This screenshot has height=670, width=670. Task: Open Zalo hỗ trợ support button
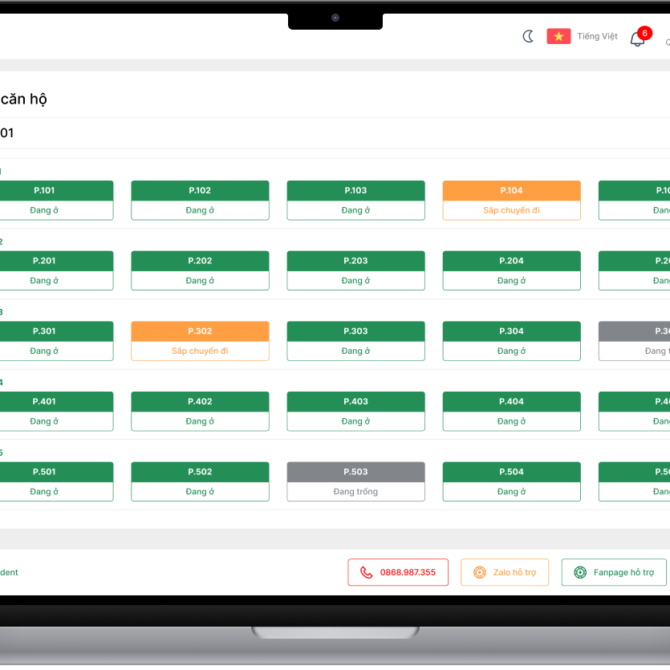[505, 572]
